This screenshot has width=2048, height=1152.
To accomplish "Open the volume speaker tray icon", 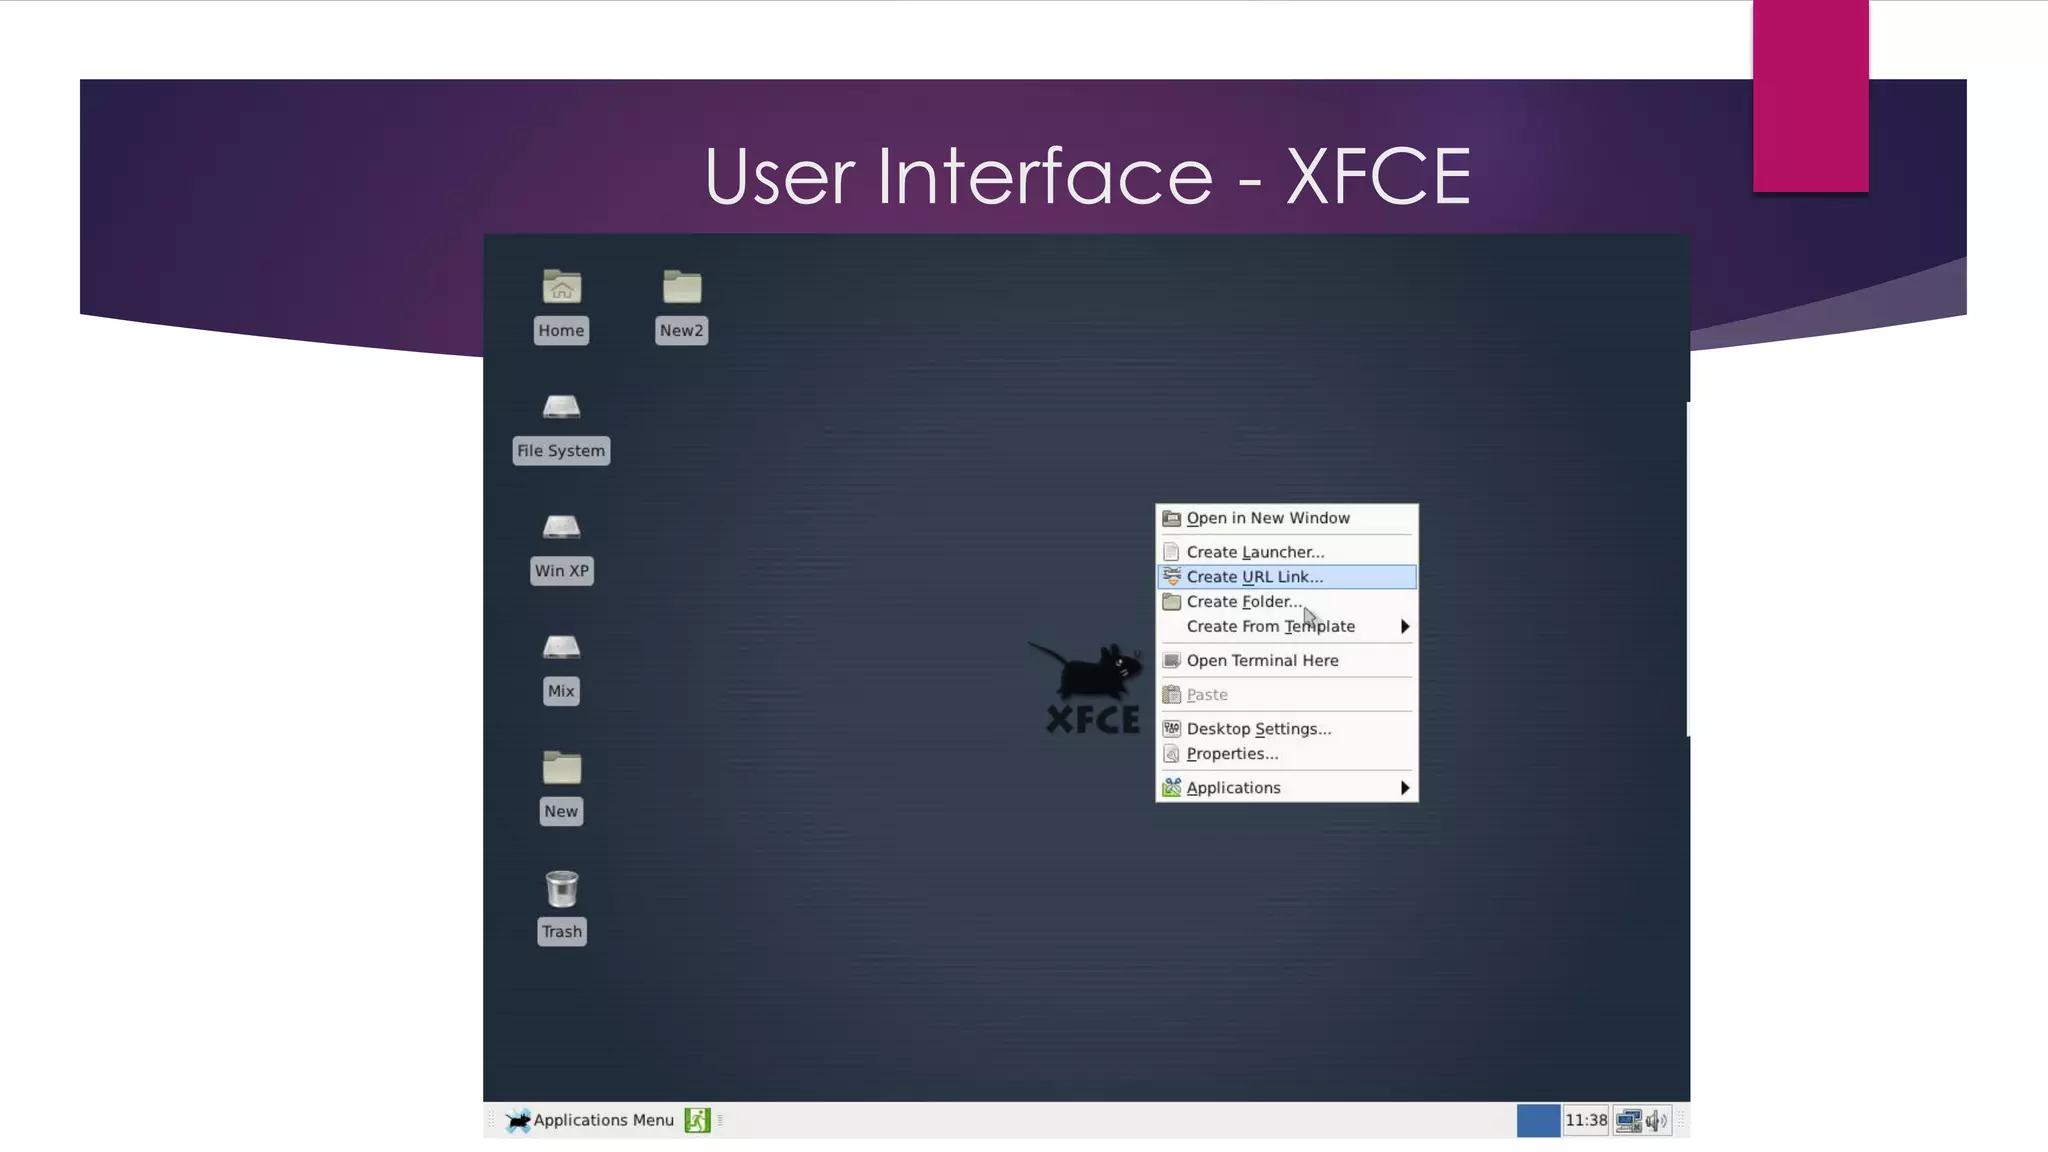I will point(1656,1120).
